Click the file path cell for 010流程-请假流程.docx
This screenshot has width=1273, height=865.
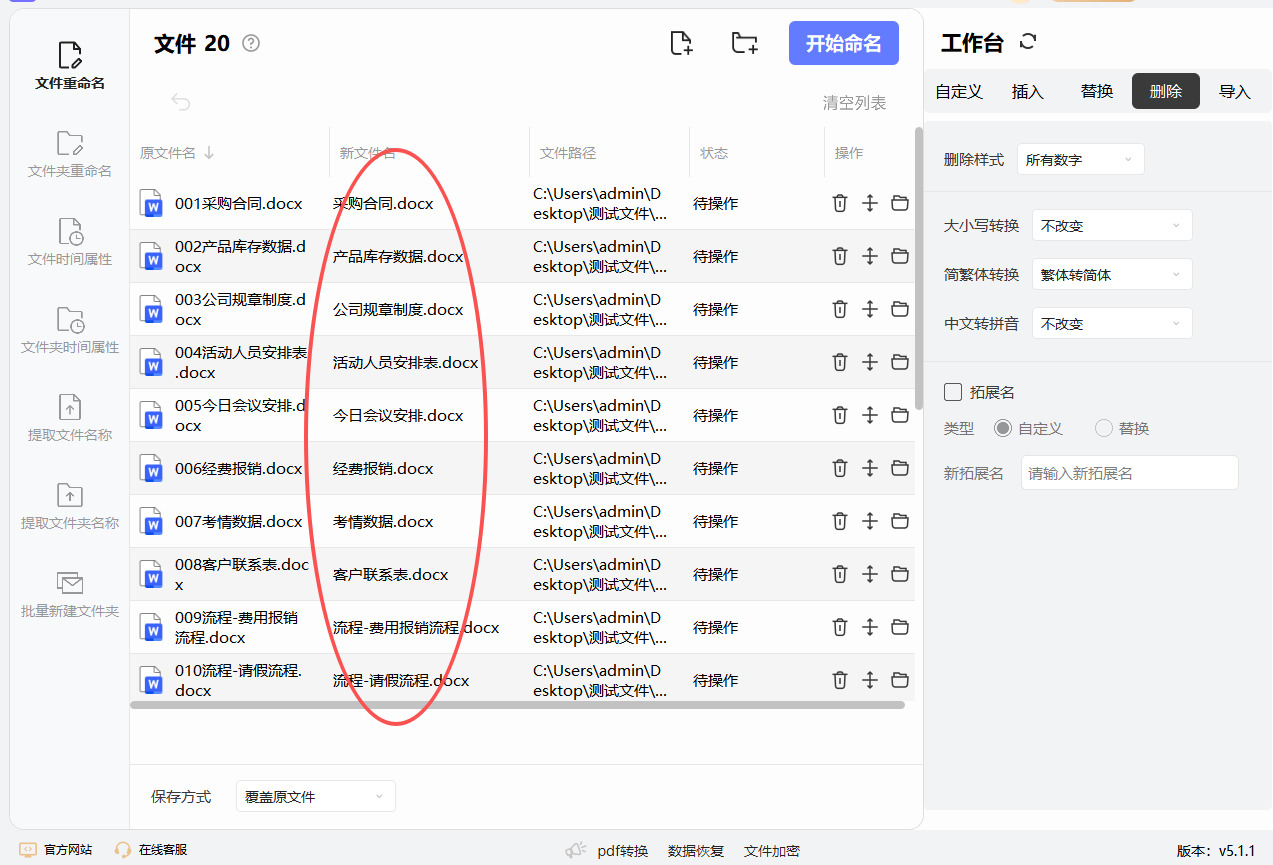(600, 680)
